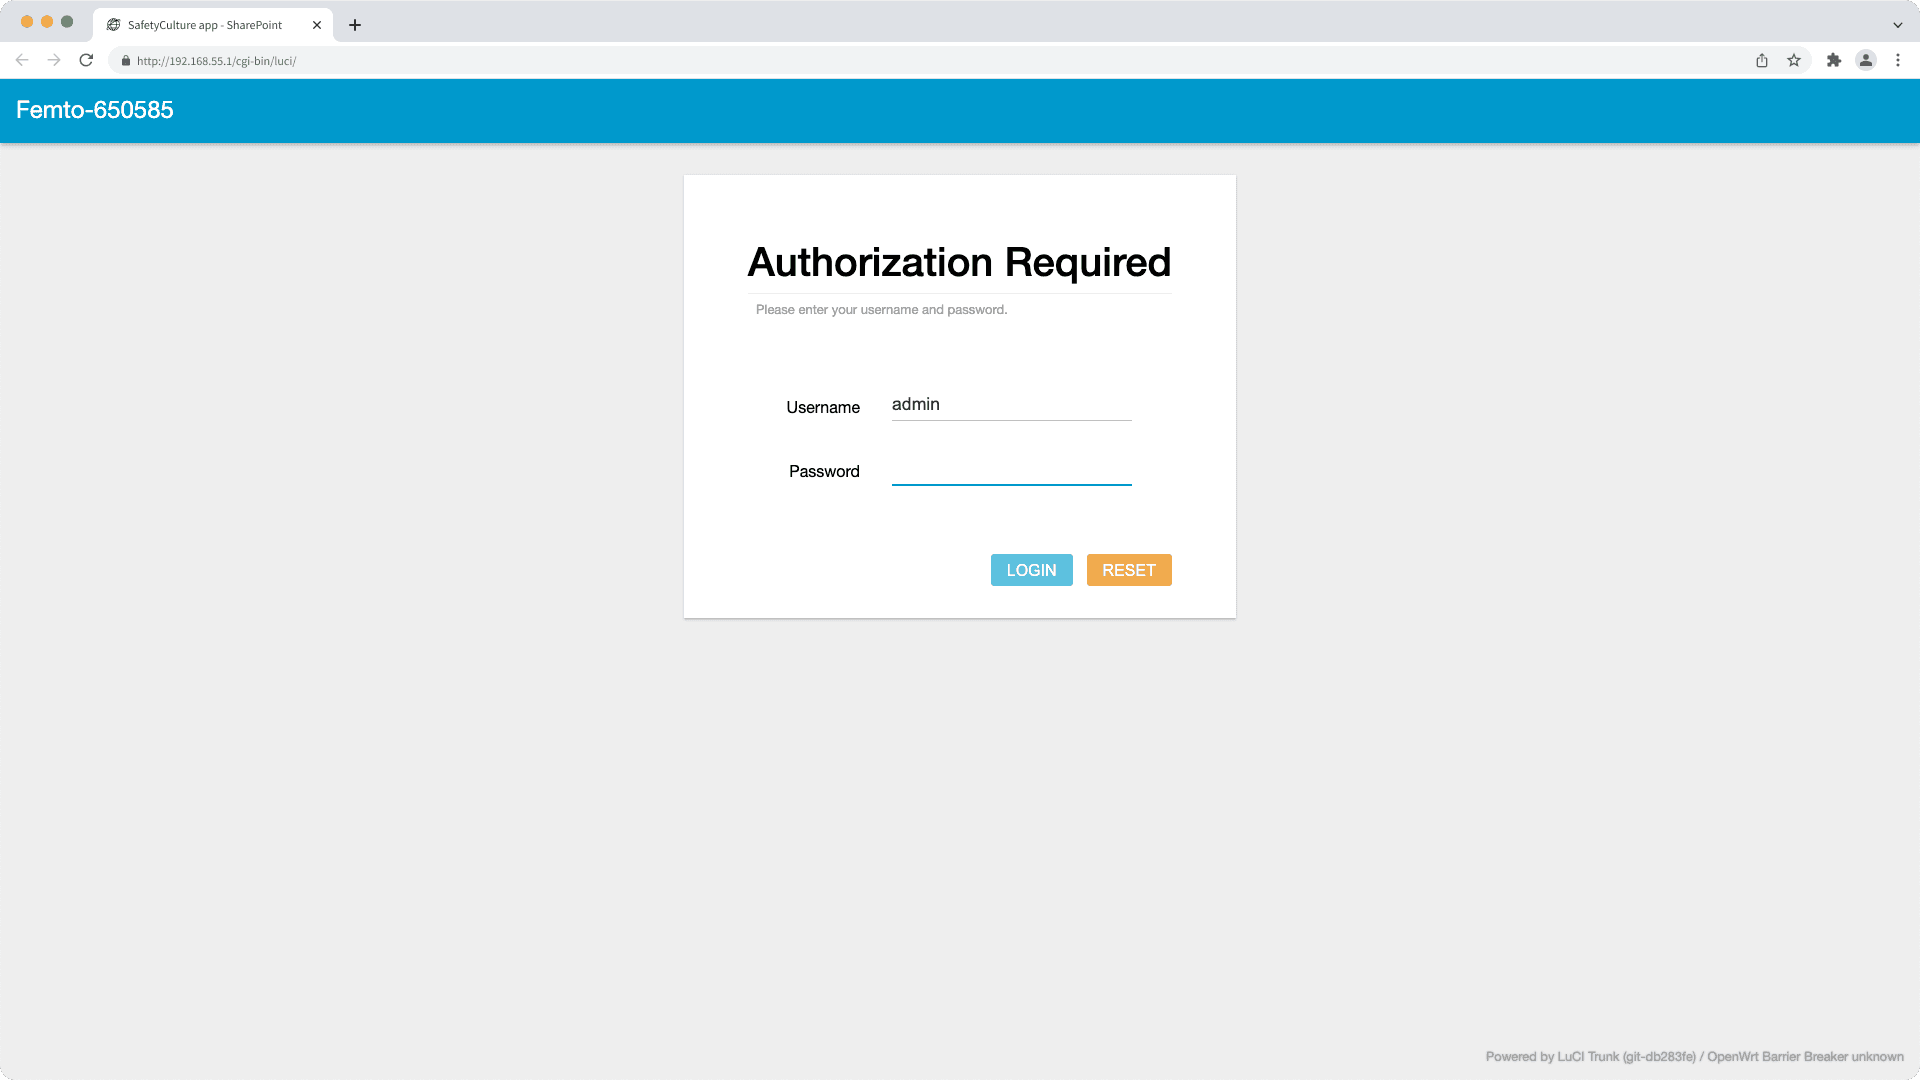The height and width of the screenshot is (1080, 1920).
Task: Click the back navigation arrow
Action: coord(22,60)
